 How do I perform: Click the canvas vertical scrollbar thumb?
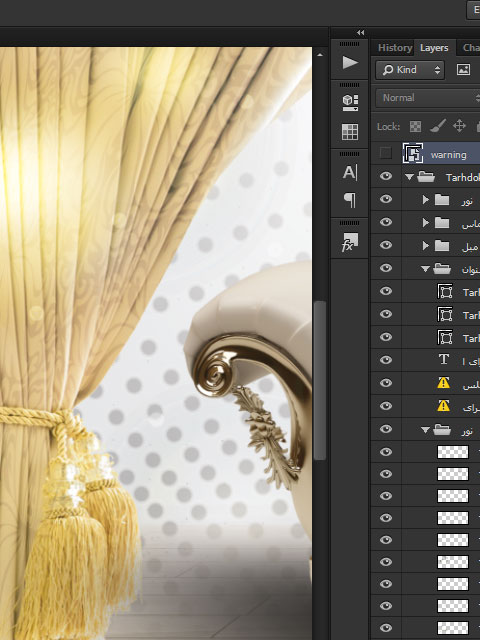320,380
